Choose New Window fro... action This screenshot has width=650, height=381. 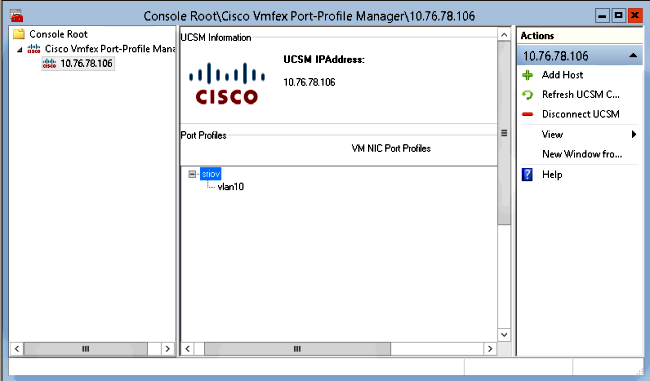coord(582,154)
